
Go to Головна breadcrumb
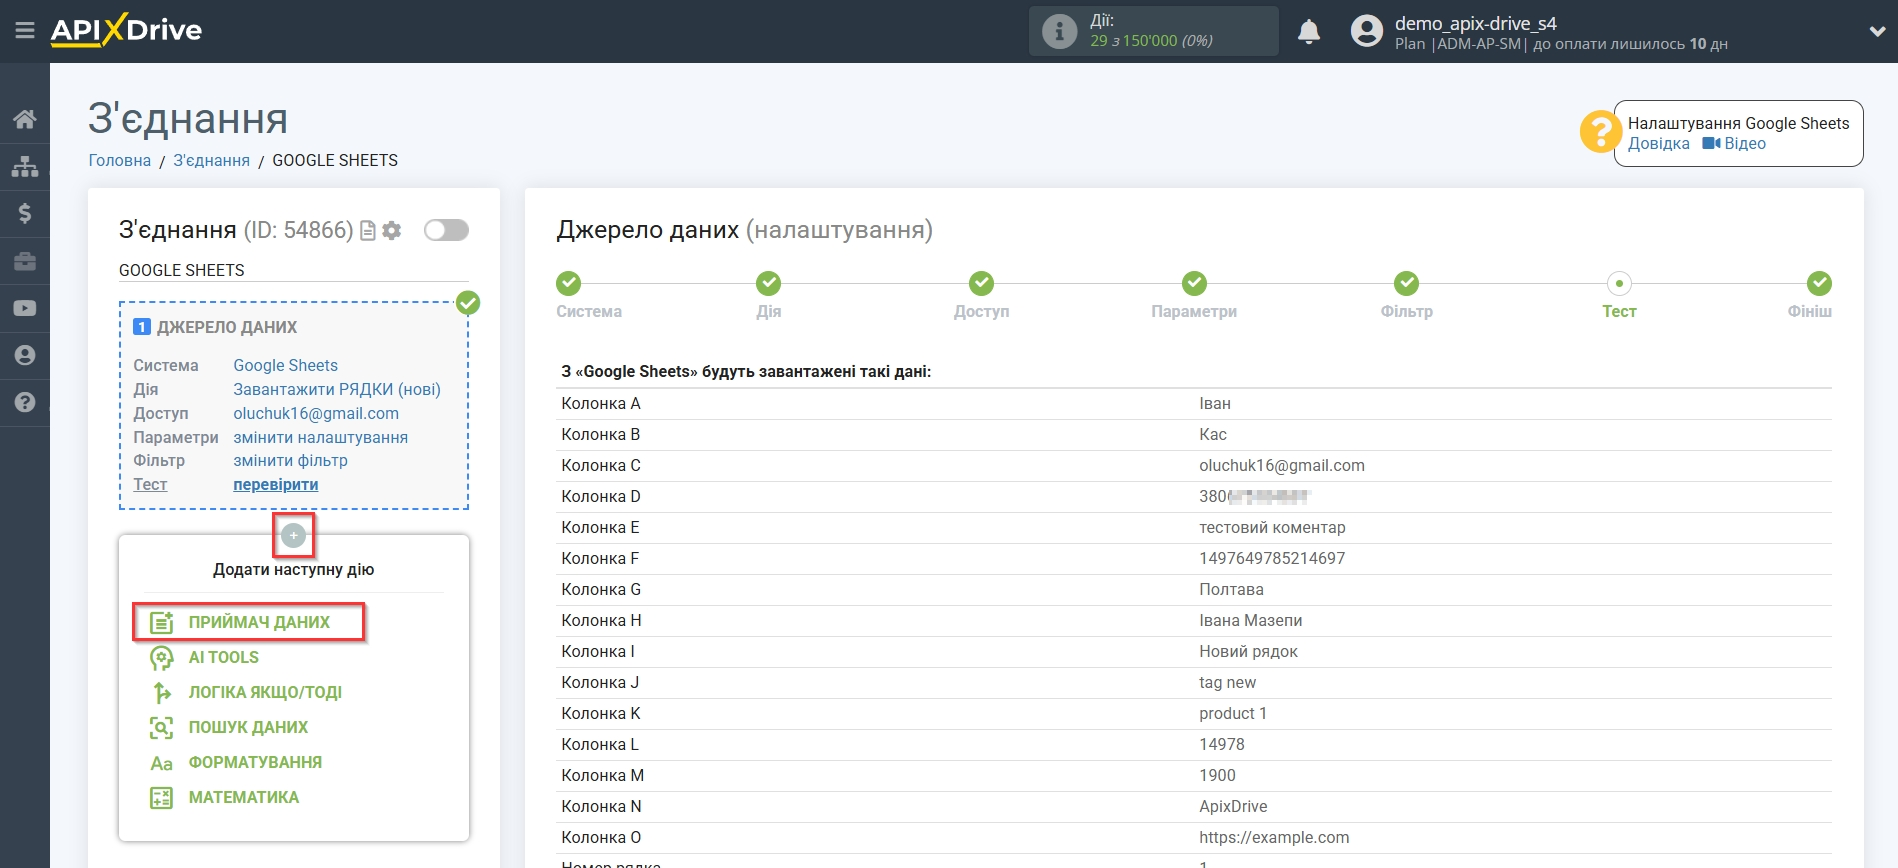tap(120, 160)
